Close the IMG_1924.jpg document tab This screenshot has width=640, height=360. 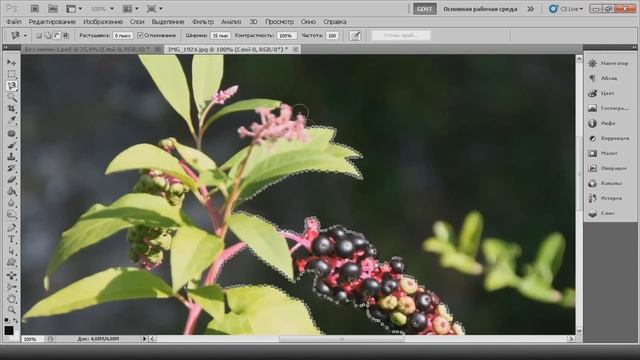(295, 49)
